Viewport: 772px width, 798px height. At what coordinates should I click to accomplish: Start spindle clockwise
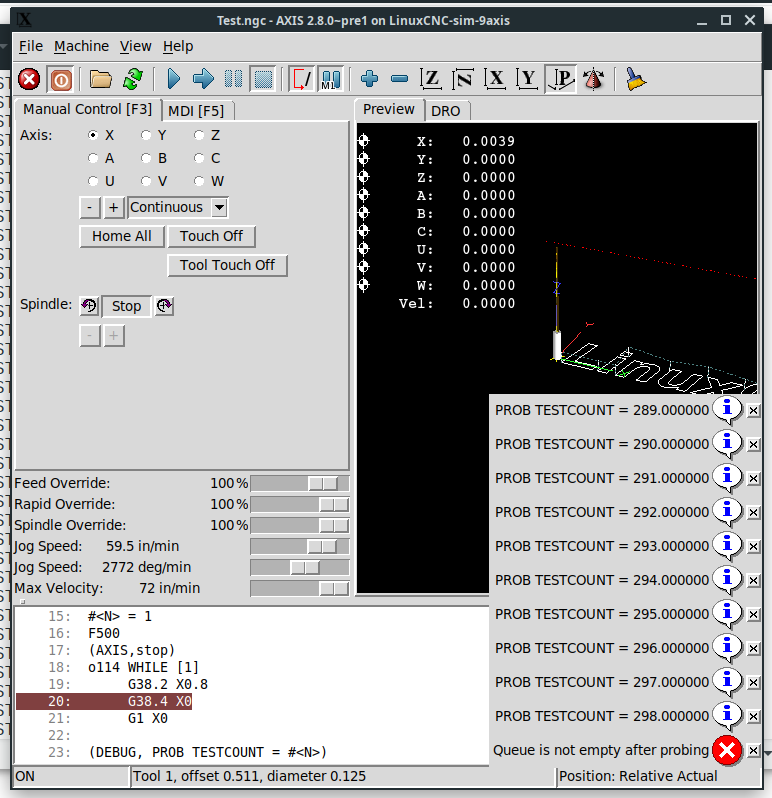(x=164, y=306)
